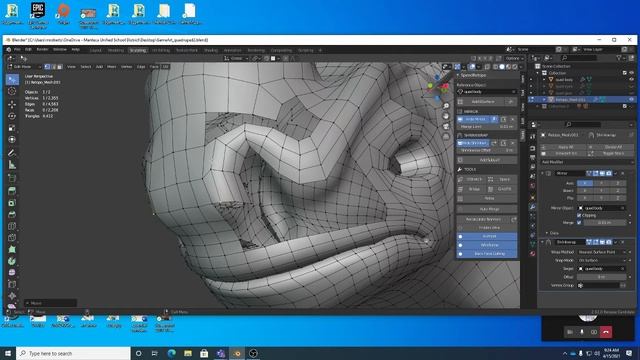Activate the Extrude Region tool
This screenshot has width=640, height=360.
click(x=12, y=191)
